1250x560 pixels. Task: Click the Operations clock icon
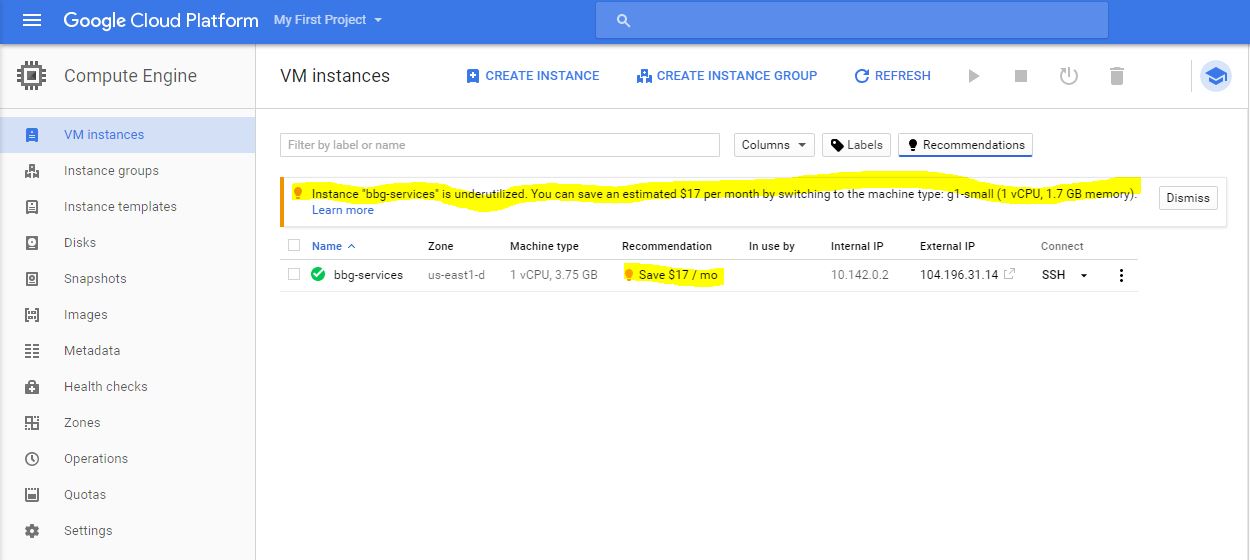32,459
